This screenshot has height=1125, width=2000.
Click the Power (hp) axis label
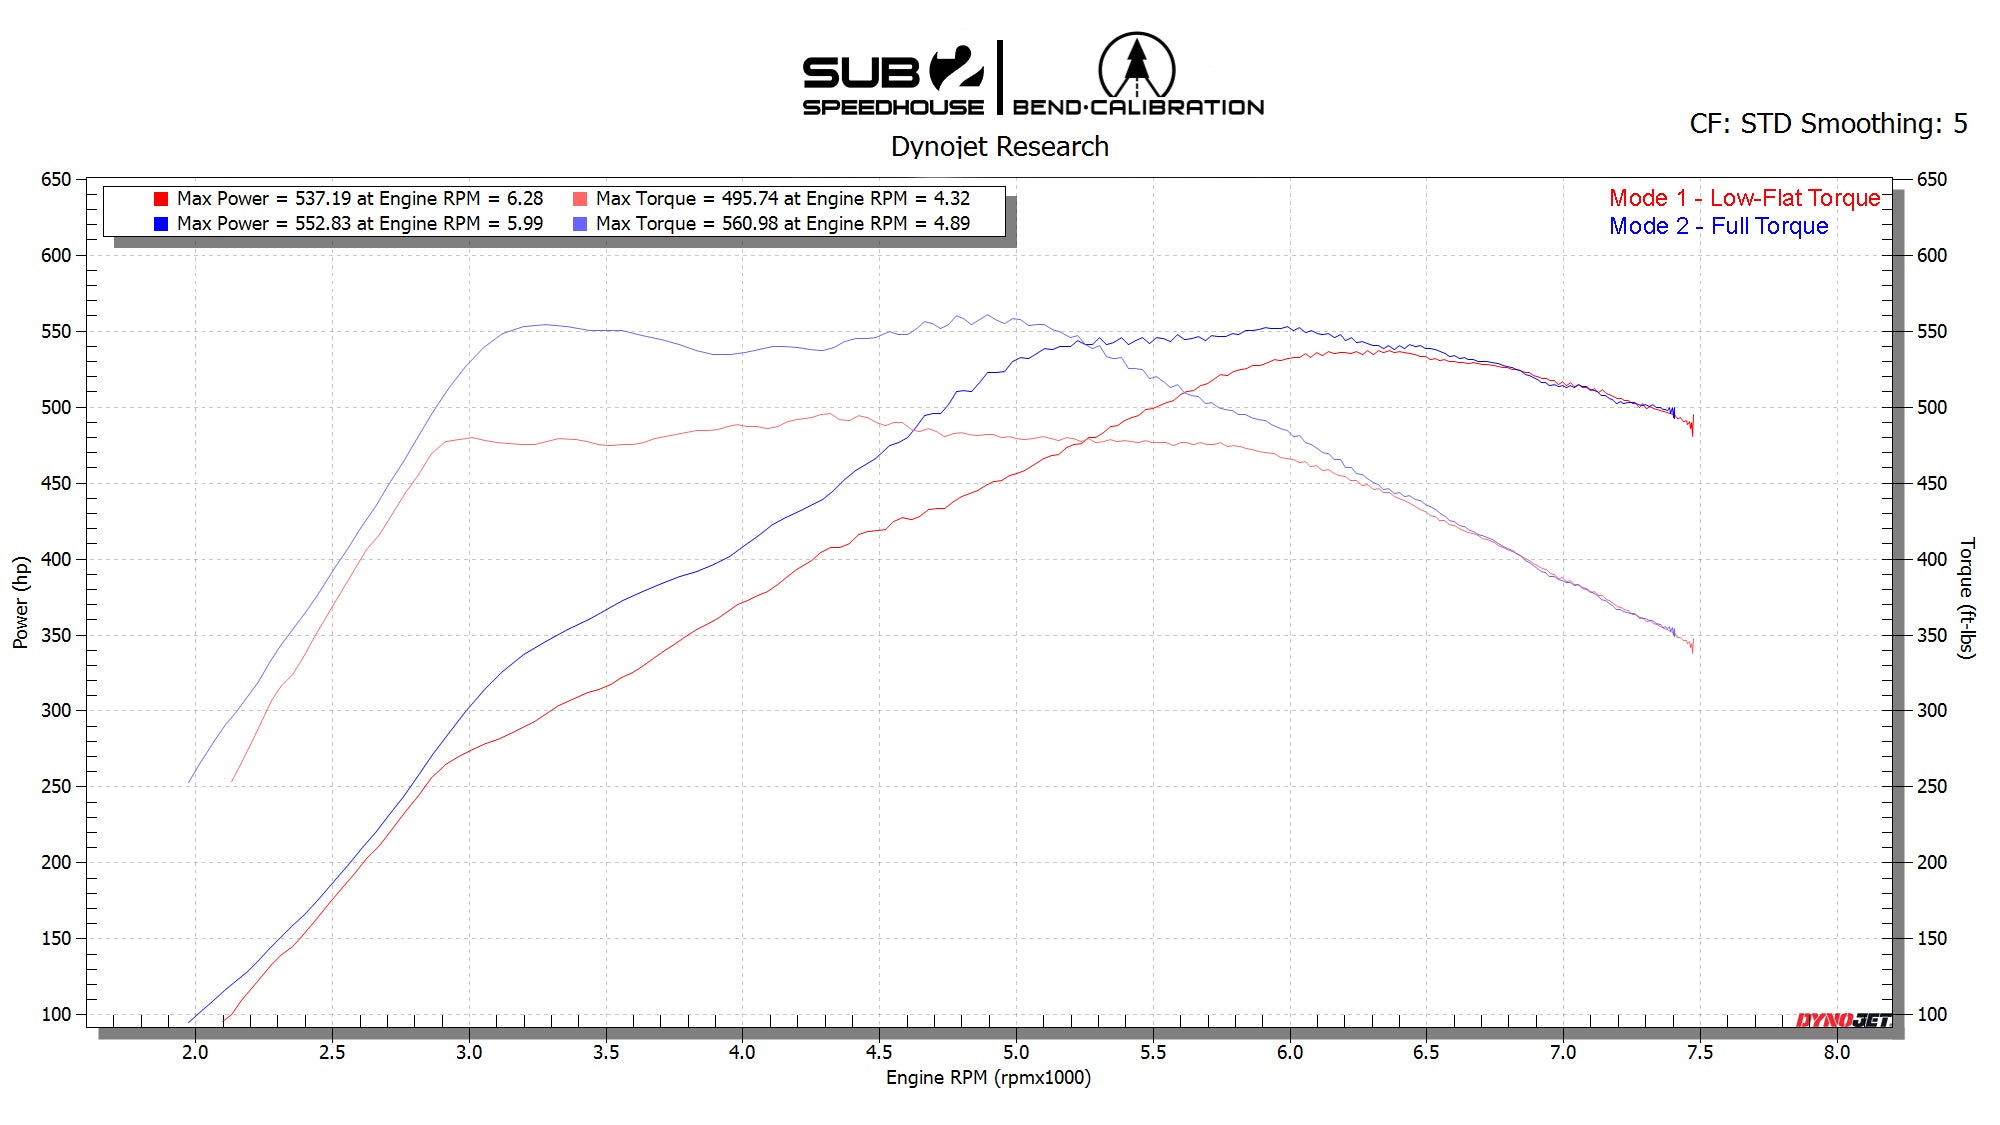21,602
